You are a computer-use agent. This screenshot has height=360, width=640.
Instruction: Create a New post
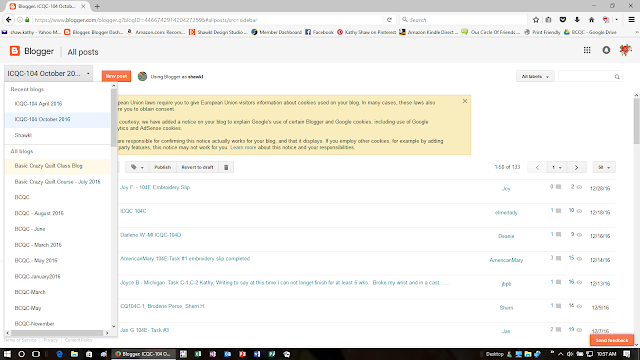(116, 76)
